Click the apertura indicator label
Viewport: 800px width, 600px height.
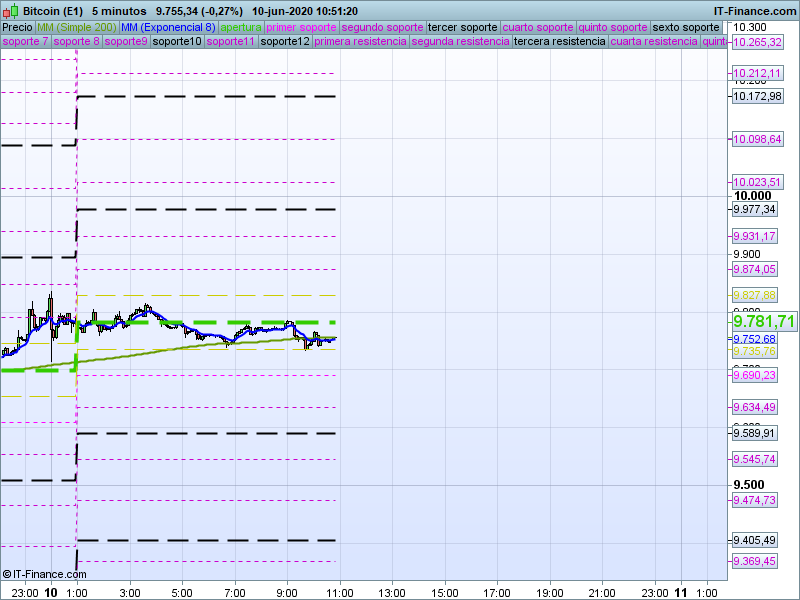tap(241, 27)
